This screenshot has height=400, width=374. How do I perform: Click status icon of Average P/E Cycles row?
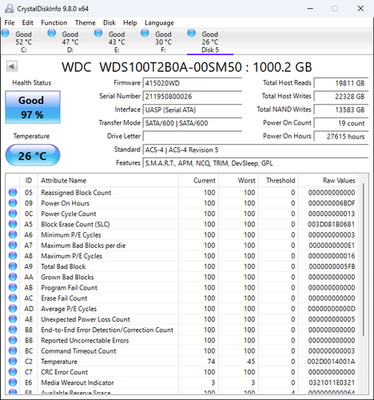(x=13, y=309)
